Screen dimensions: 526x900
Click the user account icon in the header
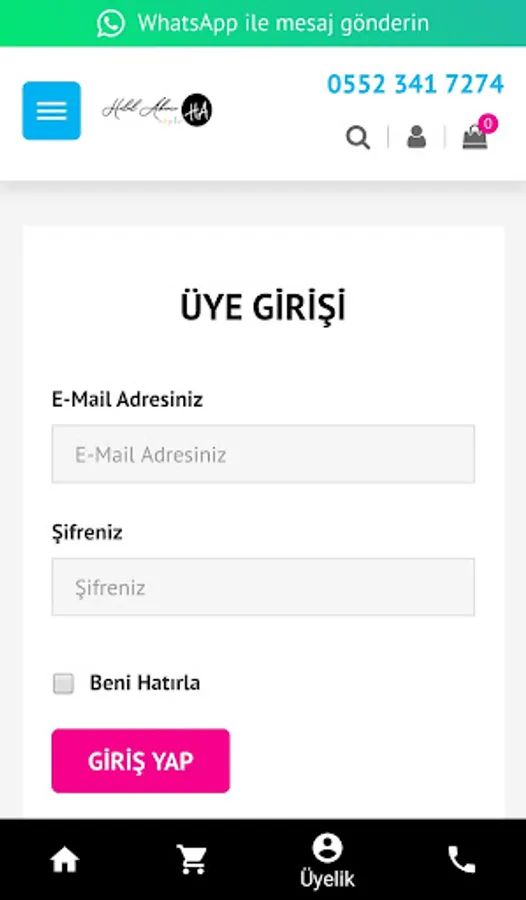416,137
